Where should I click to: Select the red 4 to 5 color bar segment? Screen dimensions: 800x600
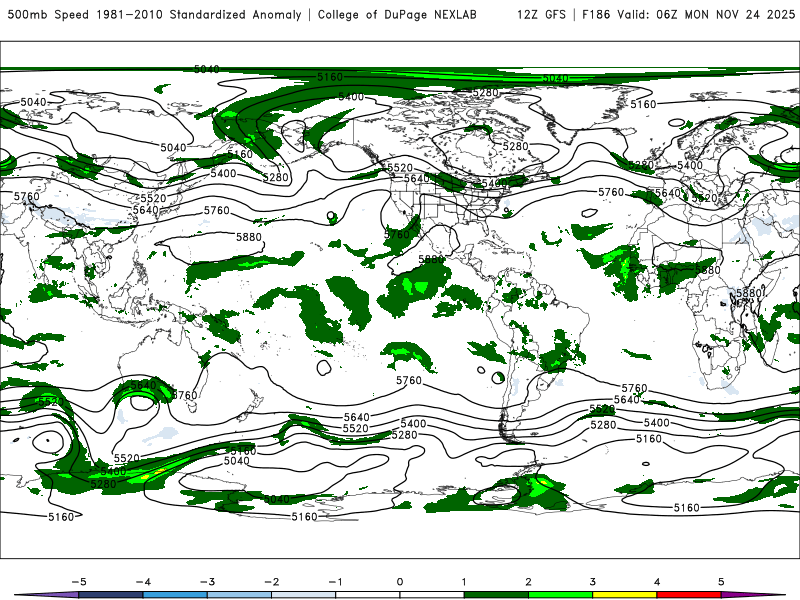click(x=689, y=595)
